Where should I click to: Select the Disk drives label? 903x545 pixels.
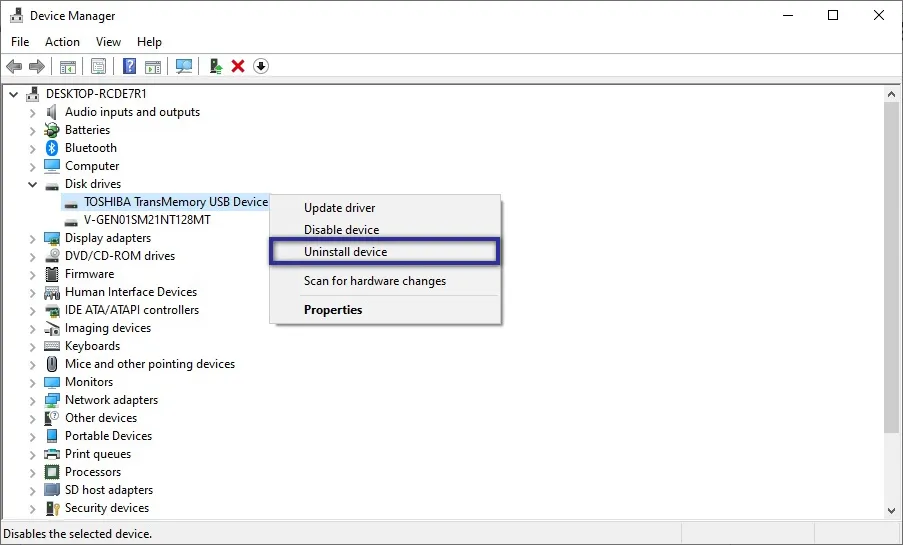coord(93,184)
